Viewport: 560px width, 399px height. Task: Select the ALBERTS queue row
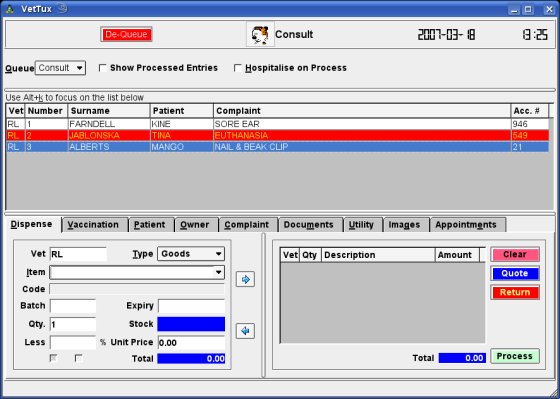(278, 147)
